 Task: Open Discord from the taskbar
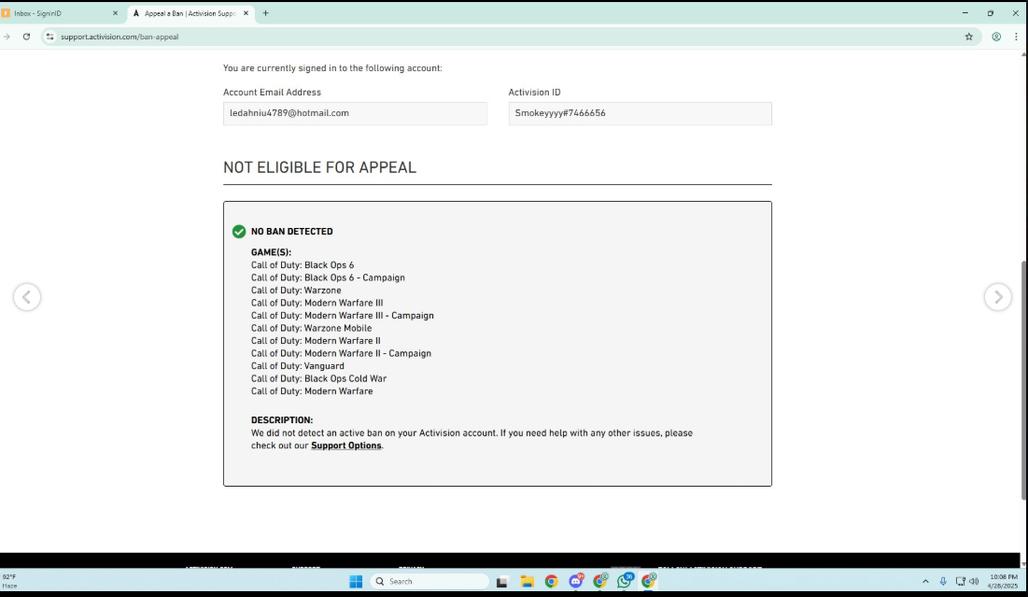(576, 581)
